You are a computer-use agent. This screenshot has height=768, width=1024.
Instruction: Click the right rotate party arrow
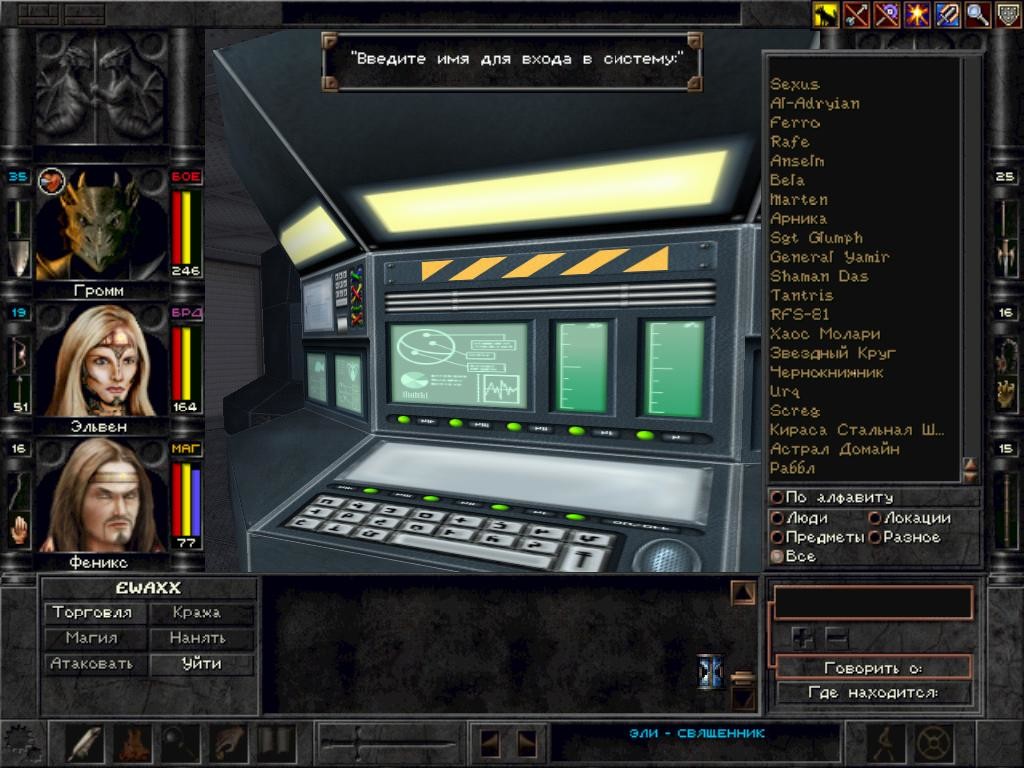[526, 743]
